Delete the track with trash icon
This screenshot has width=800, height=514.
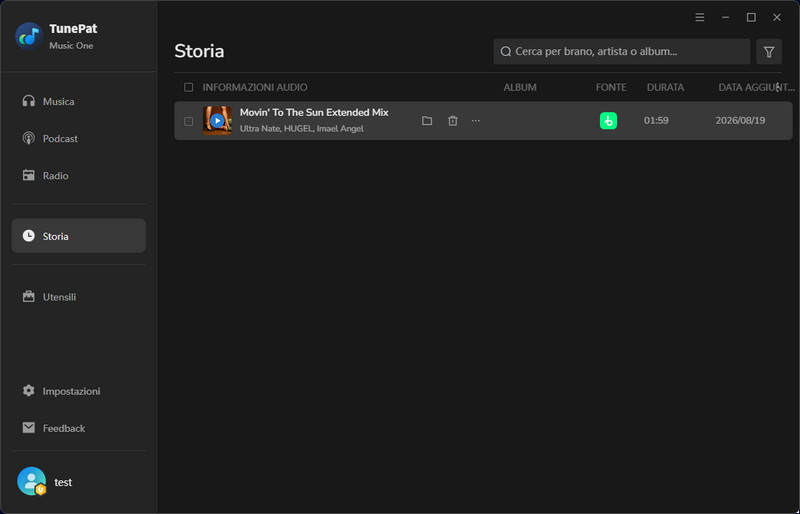[453, 121]
